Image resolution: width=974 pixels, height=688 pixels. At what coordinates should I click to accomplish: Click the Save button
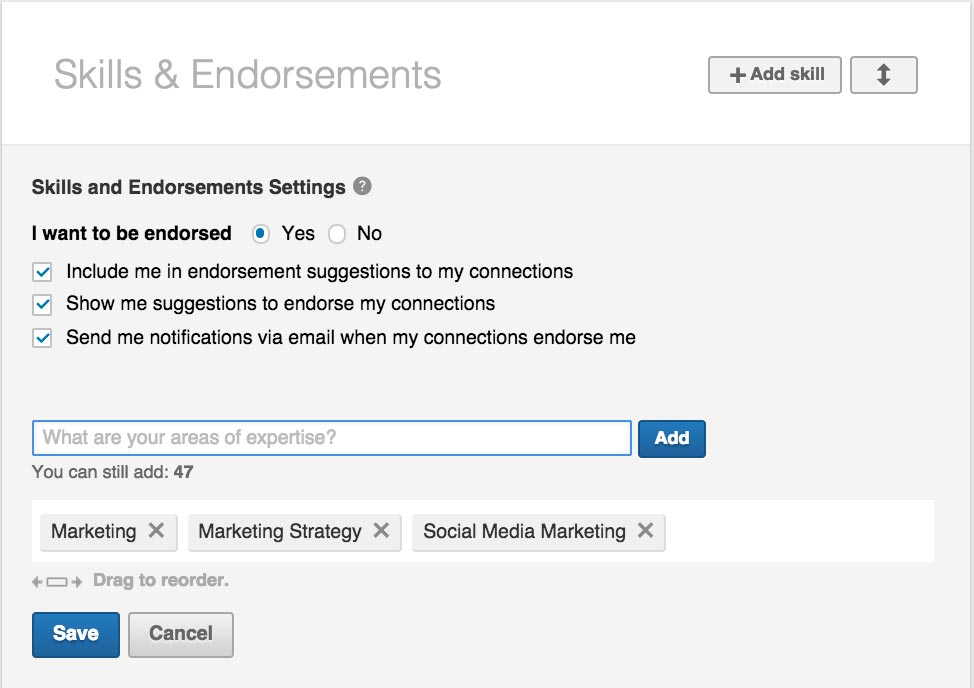click(x=75, y=634)
